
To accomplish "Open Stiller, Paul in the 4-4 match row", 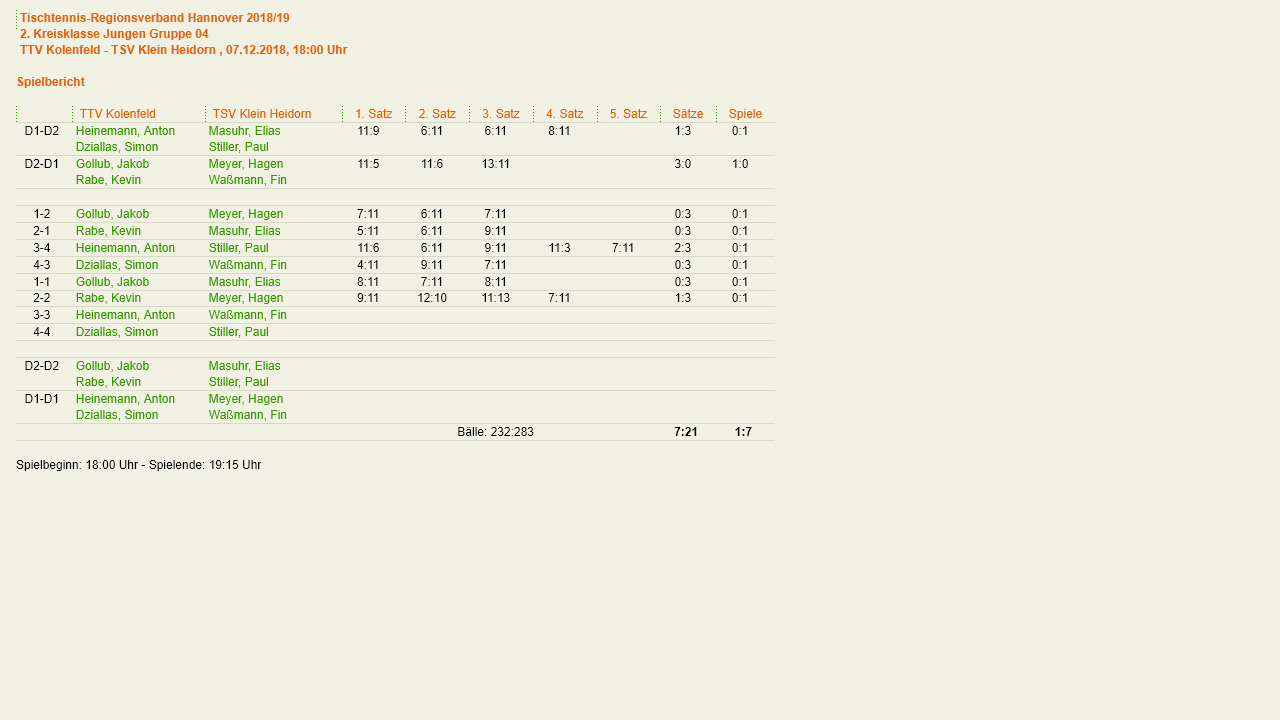I will point(238,332).
